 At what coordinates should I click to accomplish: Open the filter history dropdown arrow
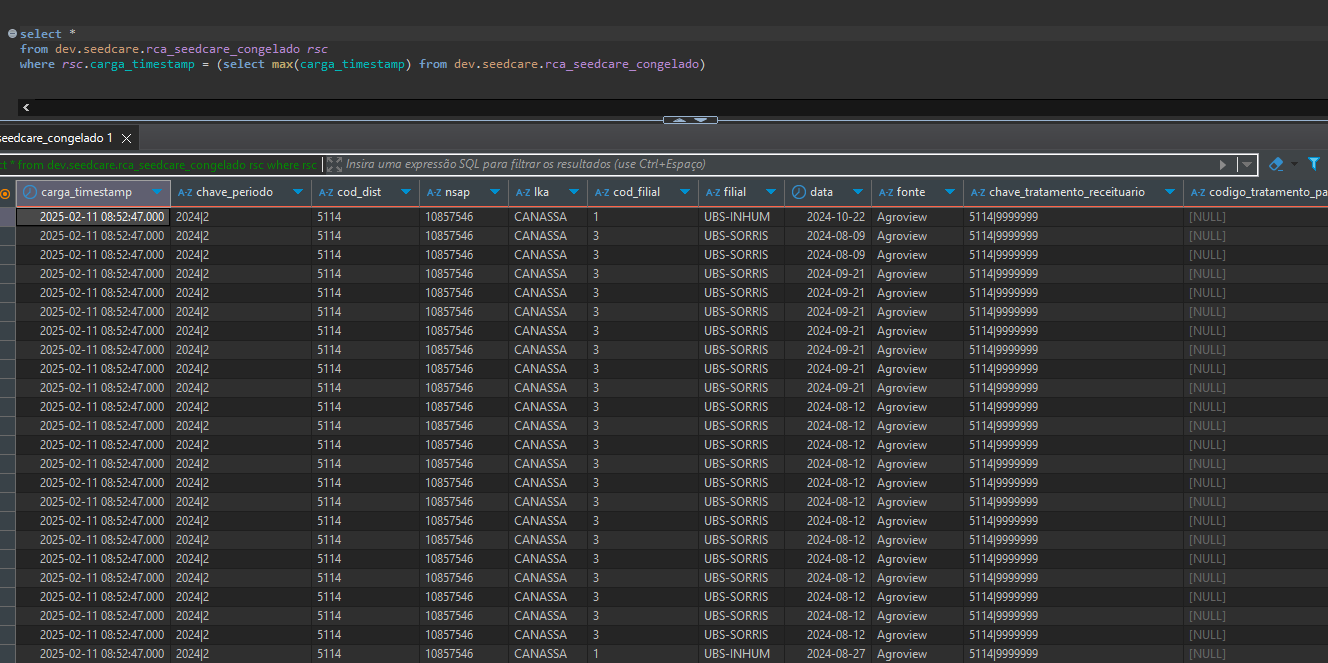click(x=1246, y=164)
